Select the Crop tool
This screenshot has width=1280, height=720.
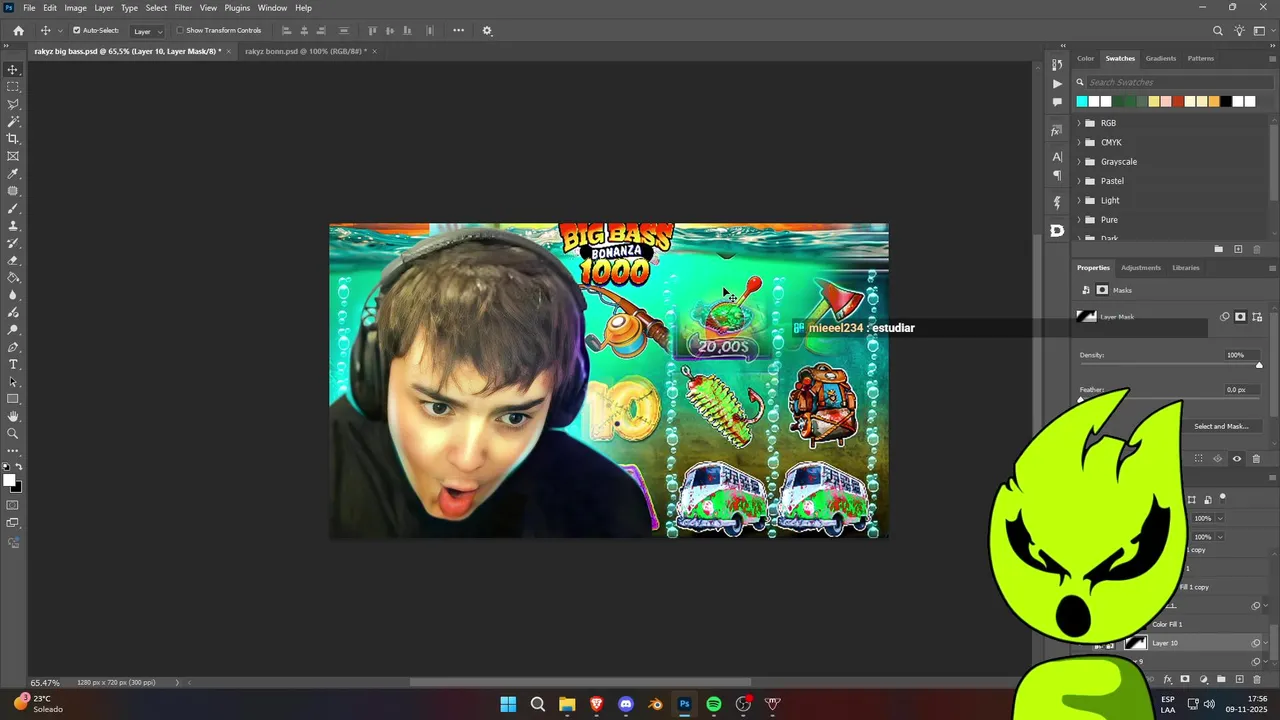[13, 139]
